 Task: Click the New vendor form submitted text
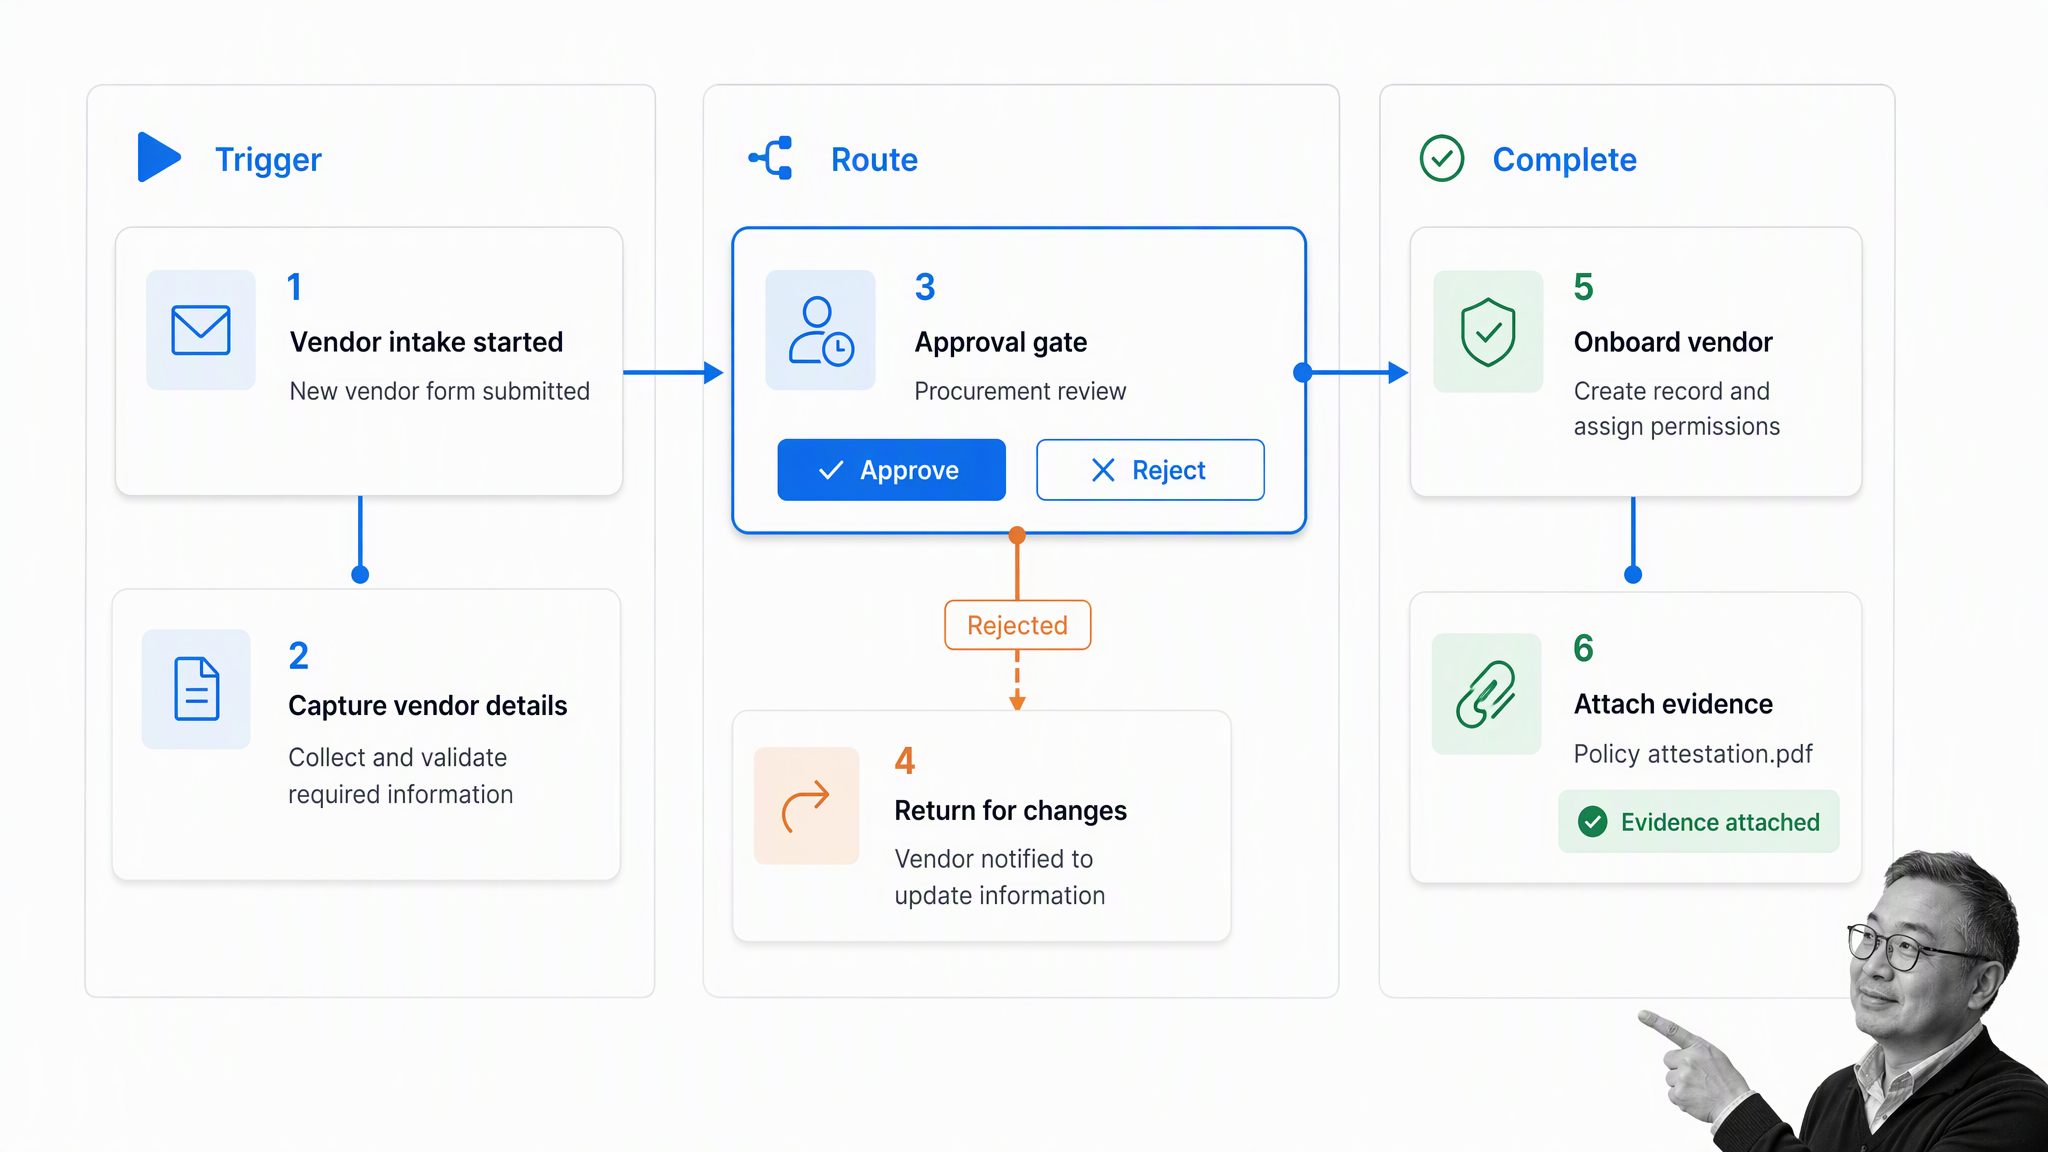pyautogui.click(x=439, y=391)
